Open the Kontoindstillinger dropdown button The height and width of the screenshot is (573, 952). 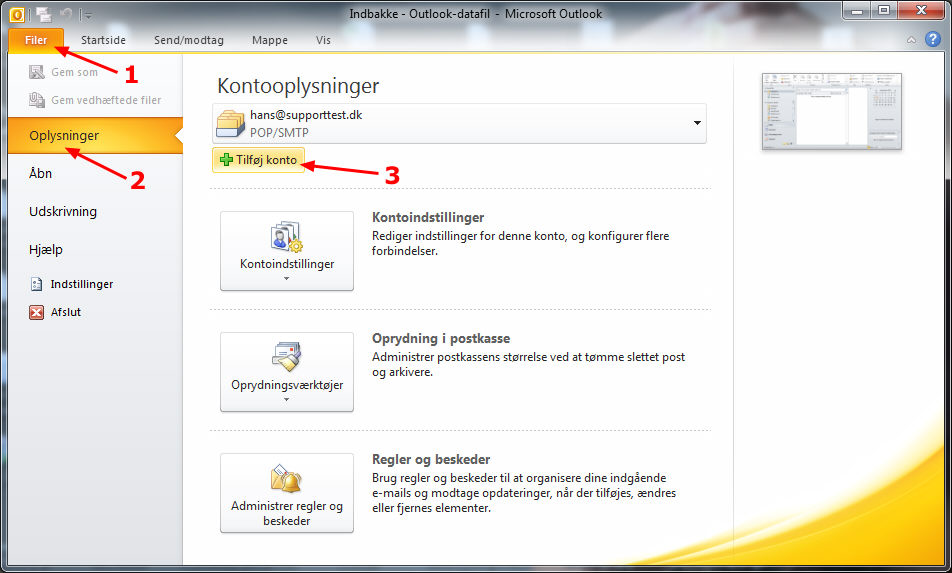pyautogui.click(x=287, y=251)
